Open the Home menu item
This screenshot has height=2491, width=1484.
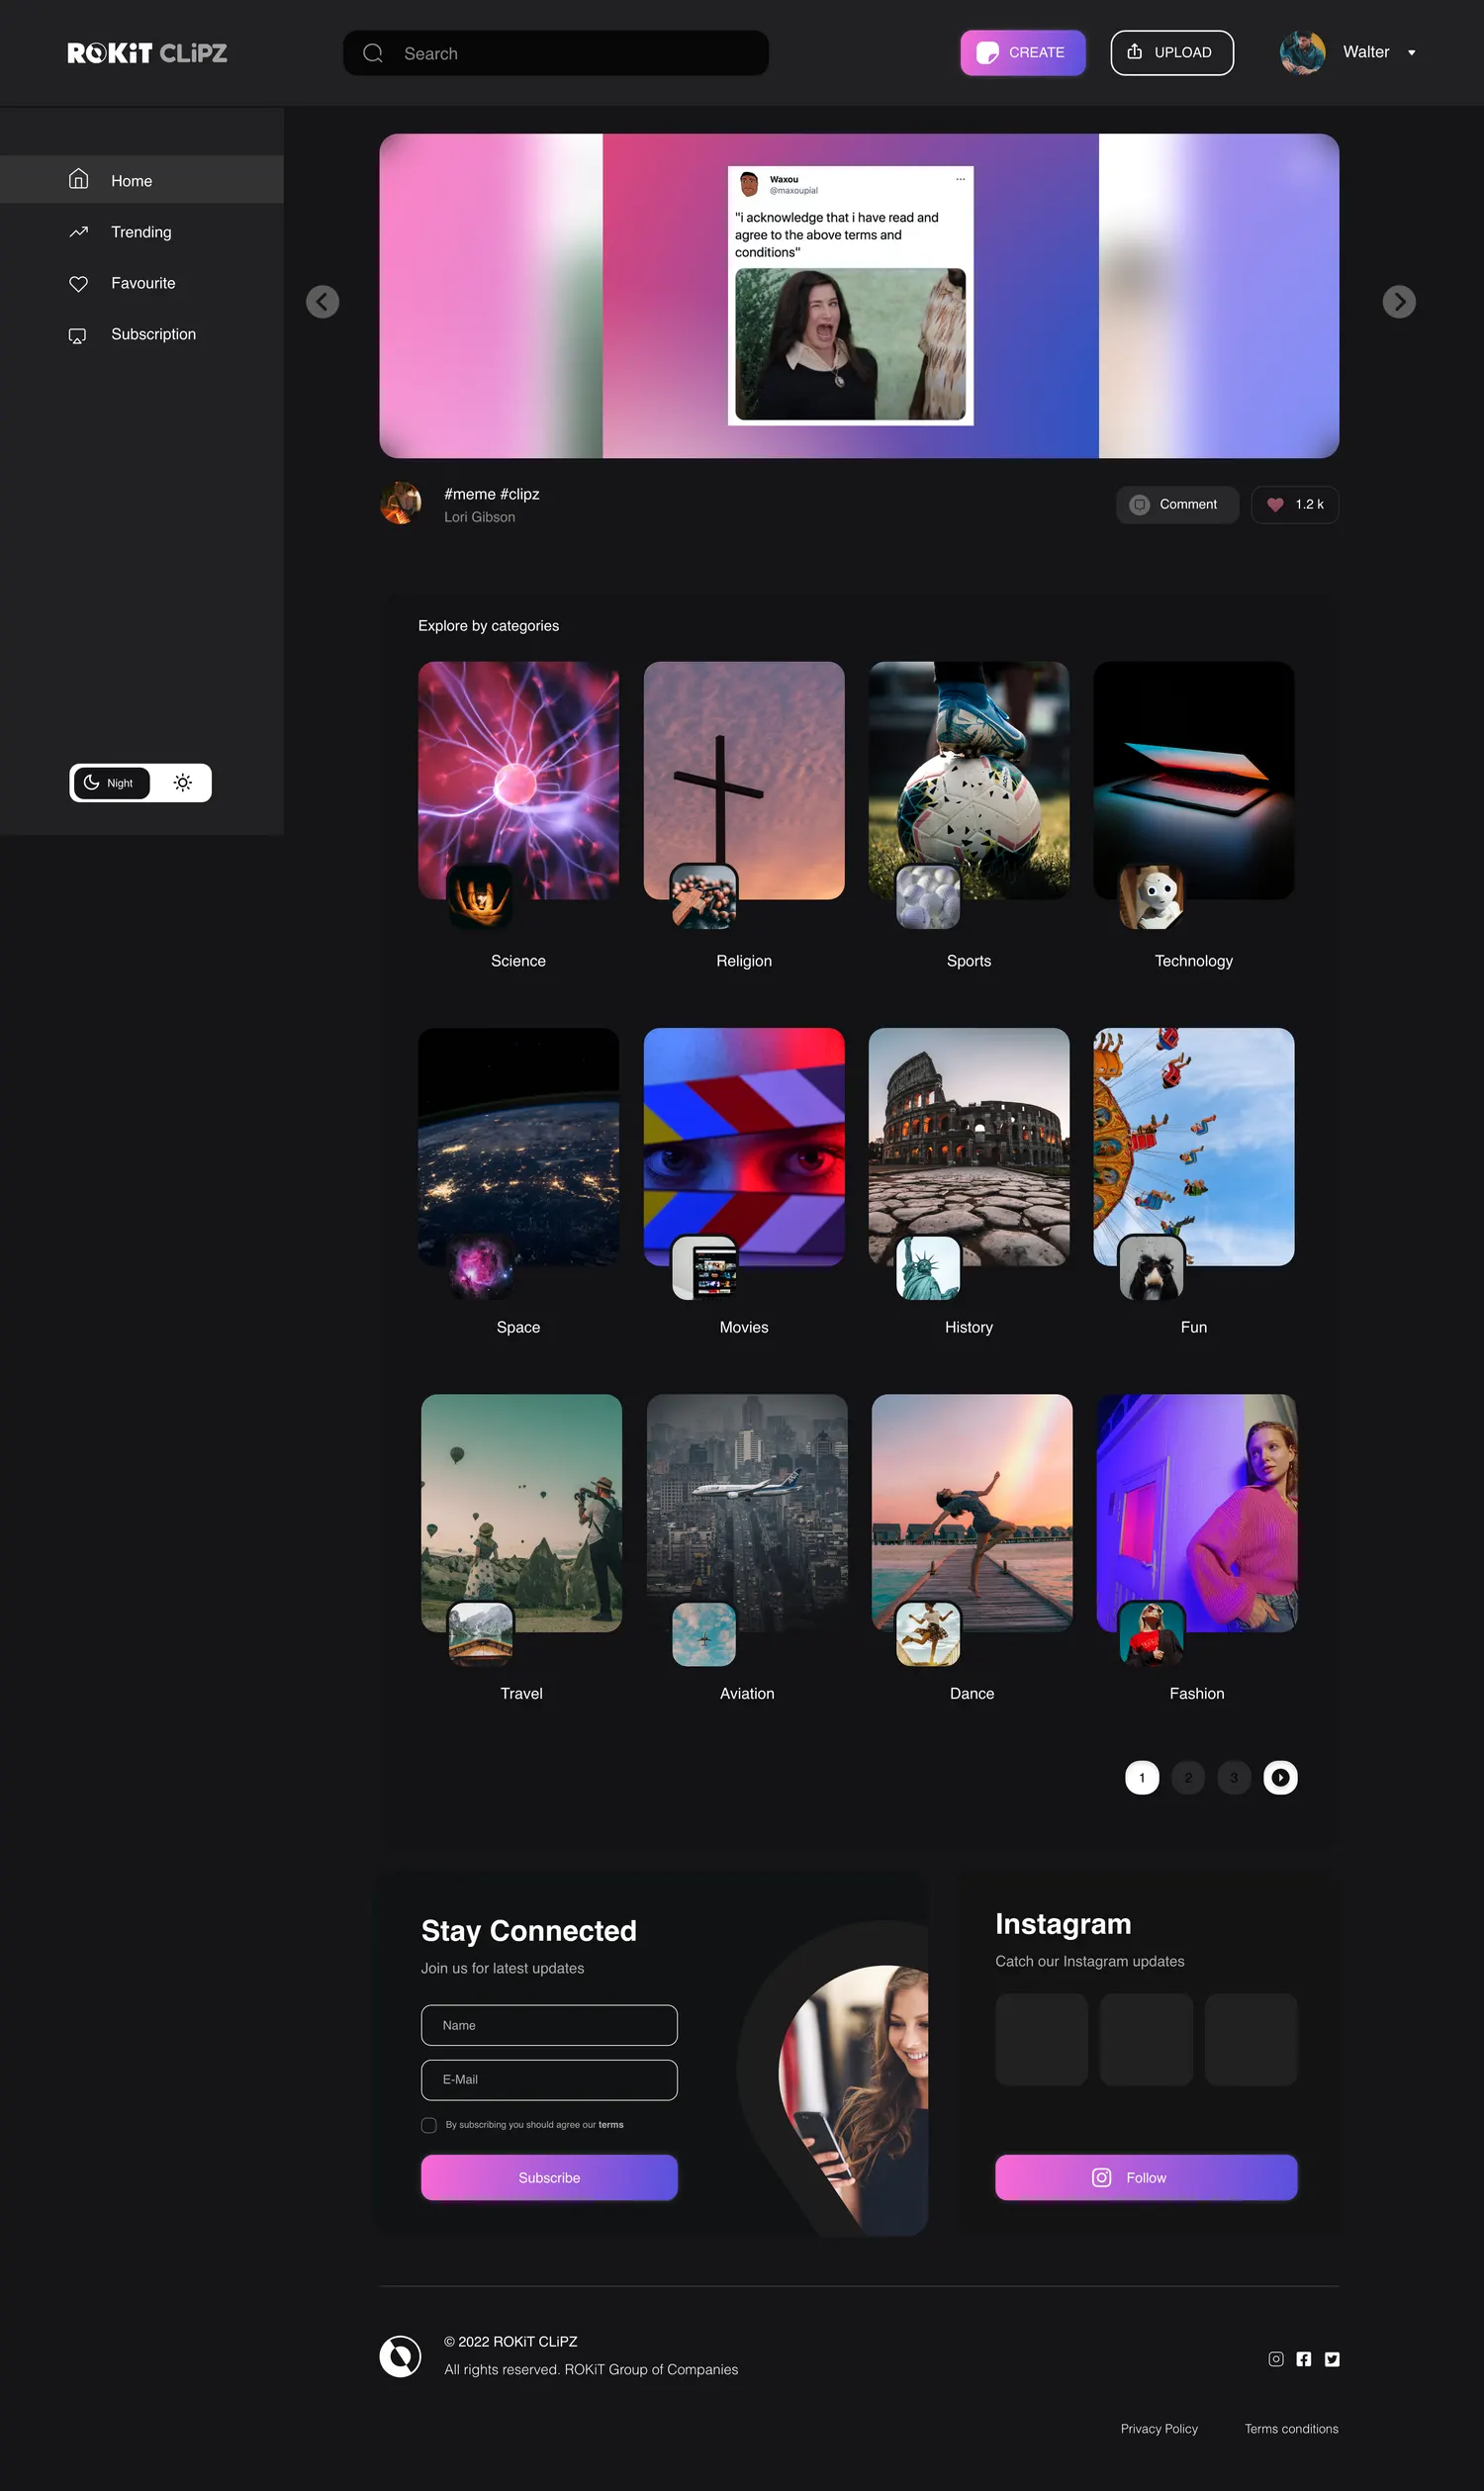pos(142,180)
